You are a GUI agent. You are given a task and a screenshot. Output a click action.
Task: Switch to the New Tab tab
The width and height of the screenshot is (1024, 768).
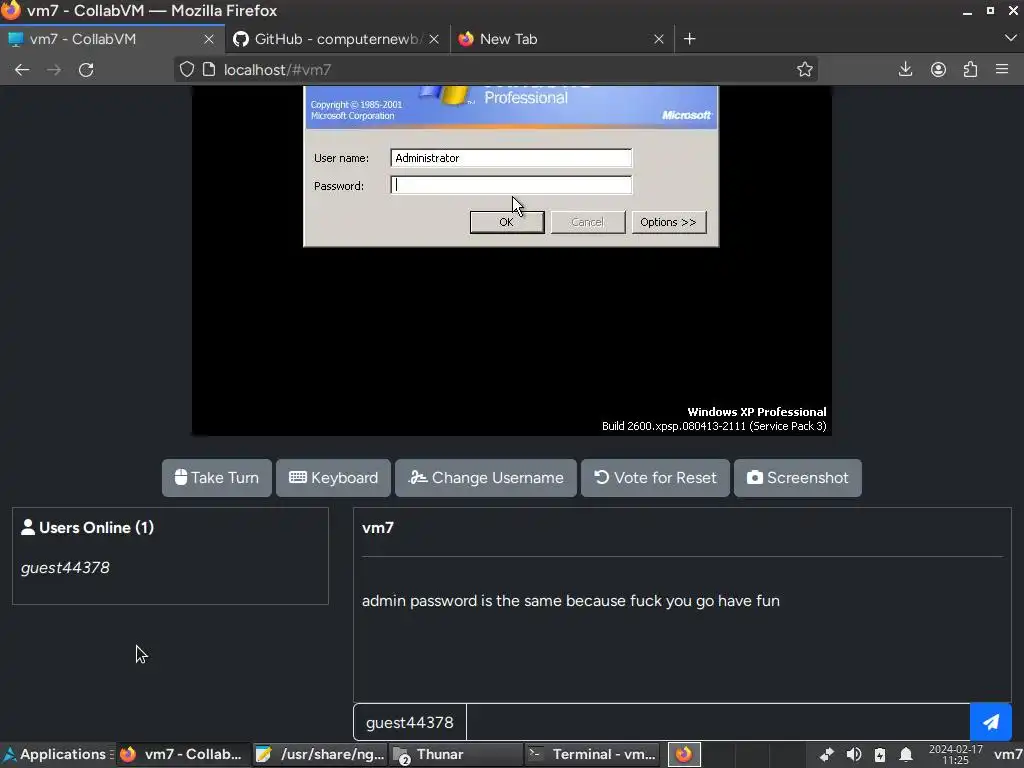tap(562, 39)
